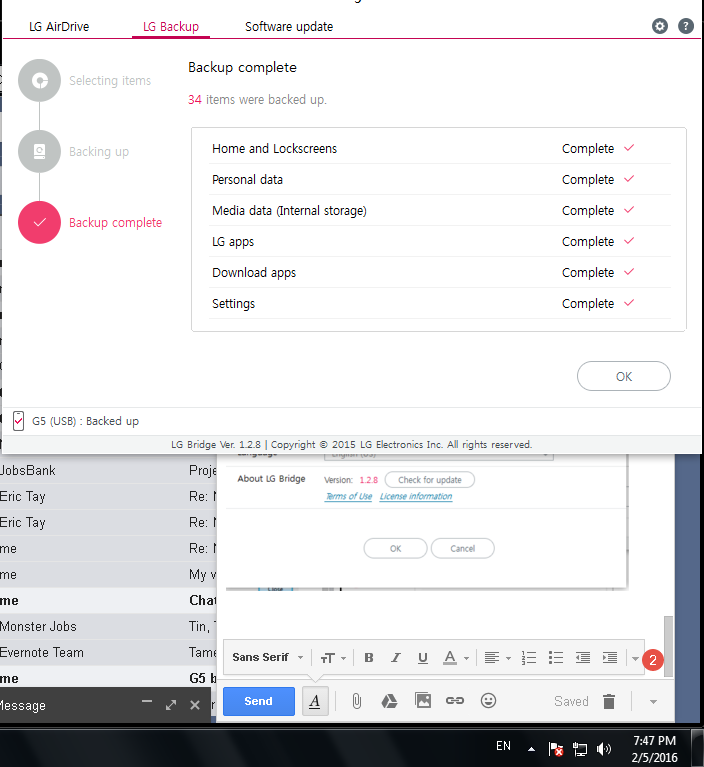Open network status tray icon
This screenshot has height=767, width=704.
[x=580, y=748]
